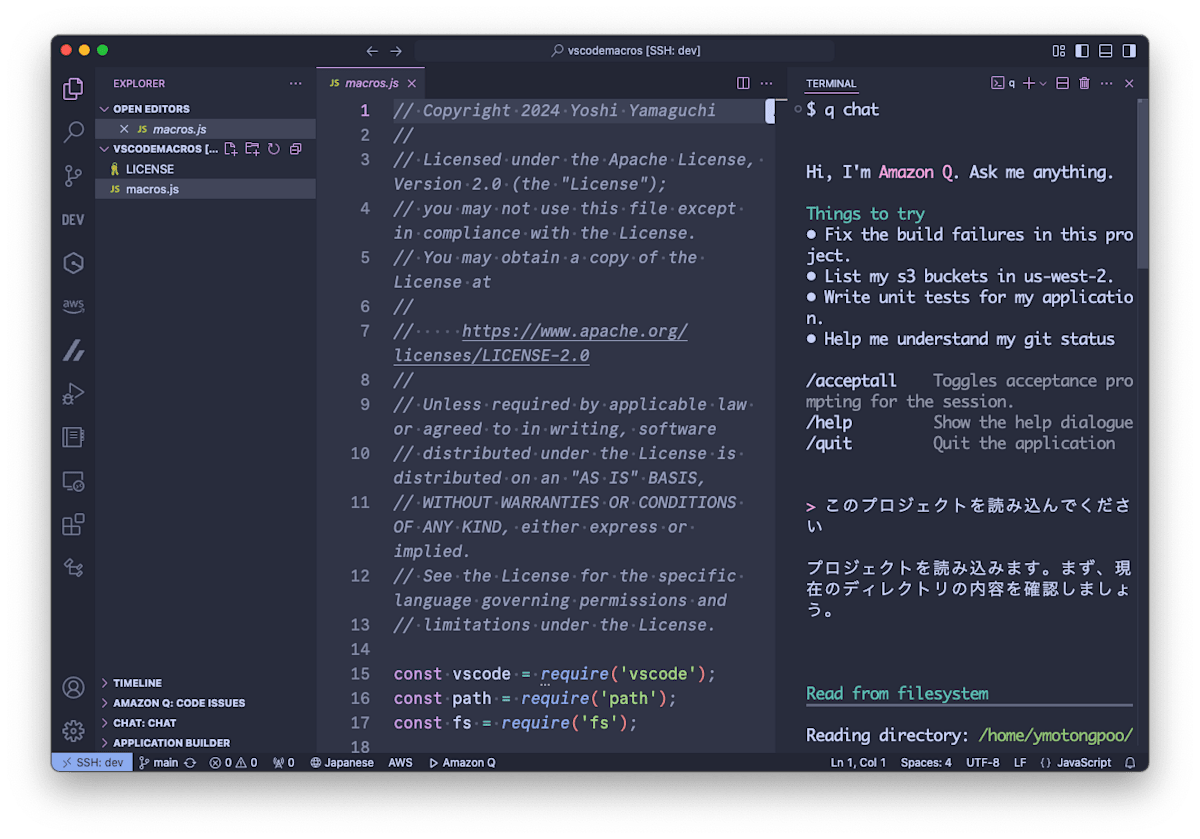Viewport: 1200px width, 839px height.
Task: Close the macros.js editor tab
Action: [x=412, y=83]
